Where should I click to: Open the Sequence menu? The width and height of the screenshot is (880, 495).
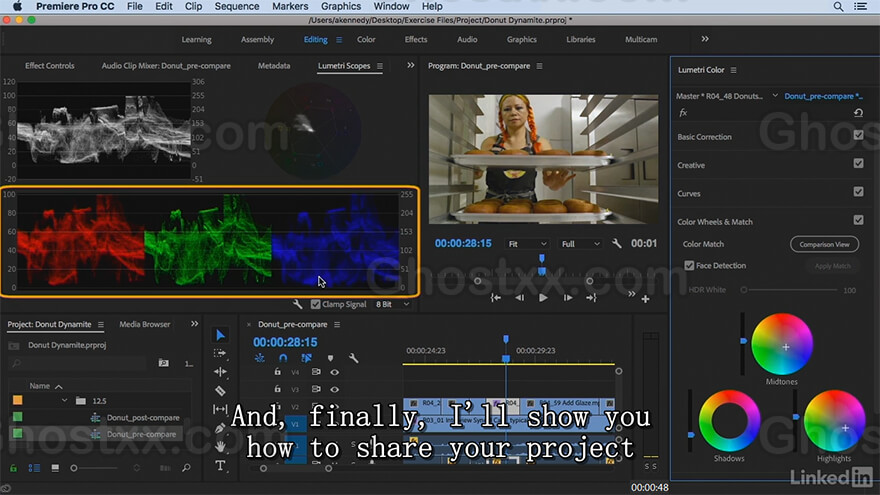[x=237, y=7]
